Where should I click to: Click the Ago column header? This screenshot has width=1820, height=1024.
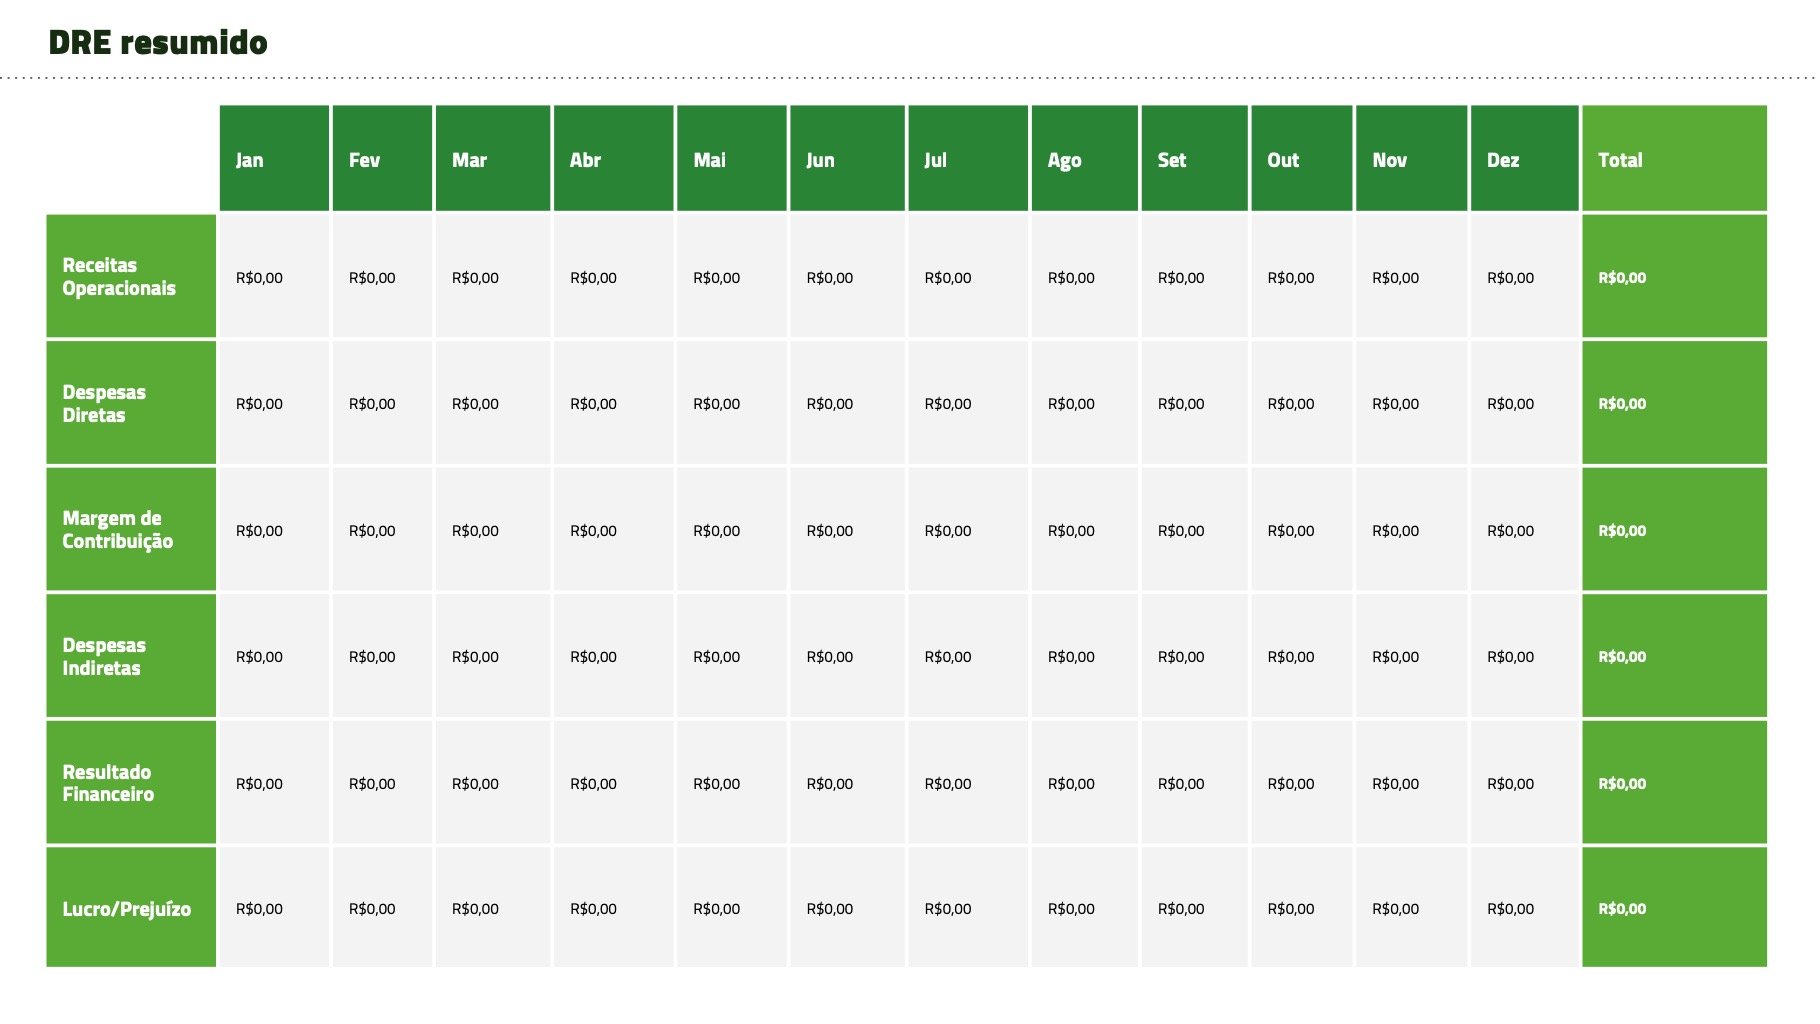click(x=1084, y=159)
